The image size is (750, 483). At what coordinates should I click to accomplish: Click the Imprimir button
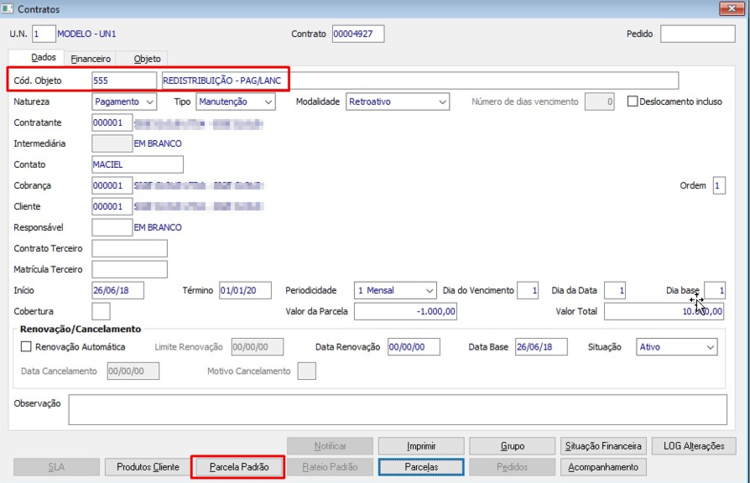click(421, 446)
